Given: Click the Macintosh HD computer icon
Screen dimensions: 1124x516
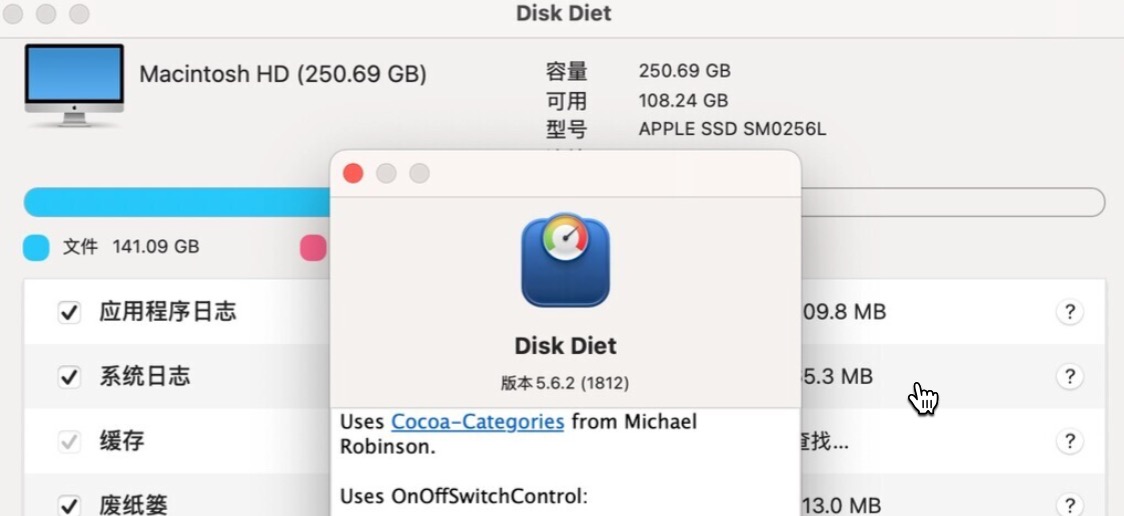Looking at the screenshot, I should [74, 85].
